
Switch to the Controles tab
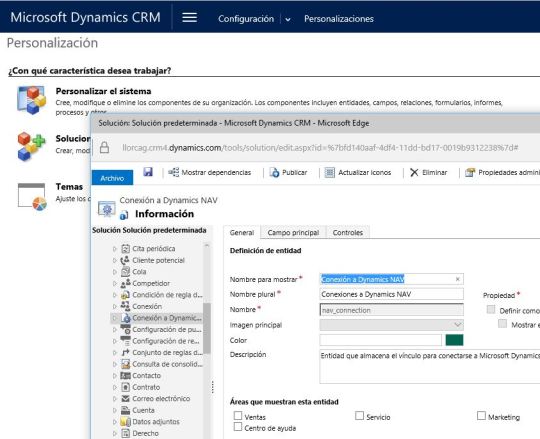(347, 232)
